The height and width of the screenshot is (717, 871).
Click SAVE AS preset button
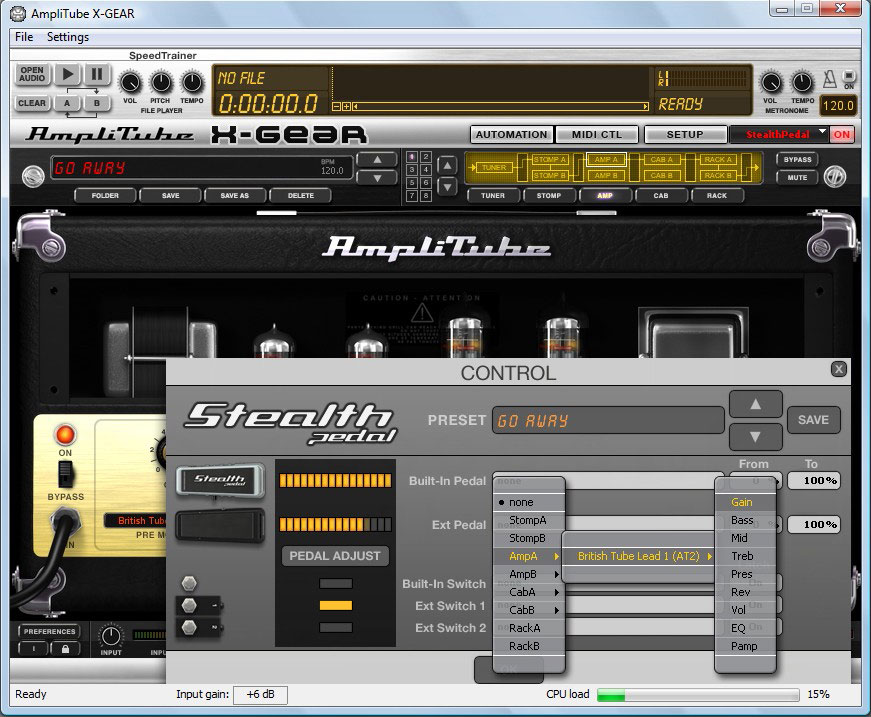234,195
